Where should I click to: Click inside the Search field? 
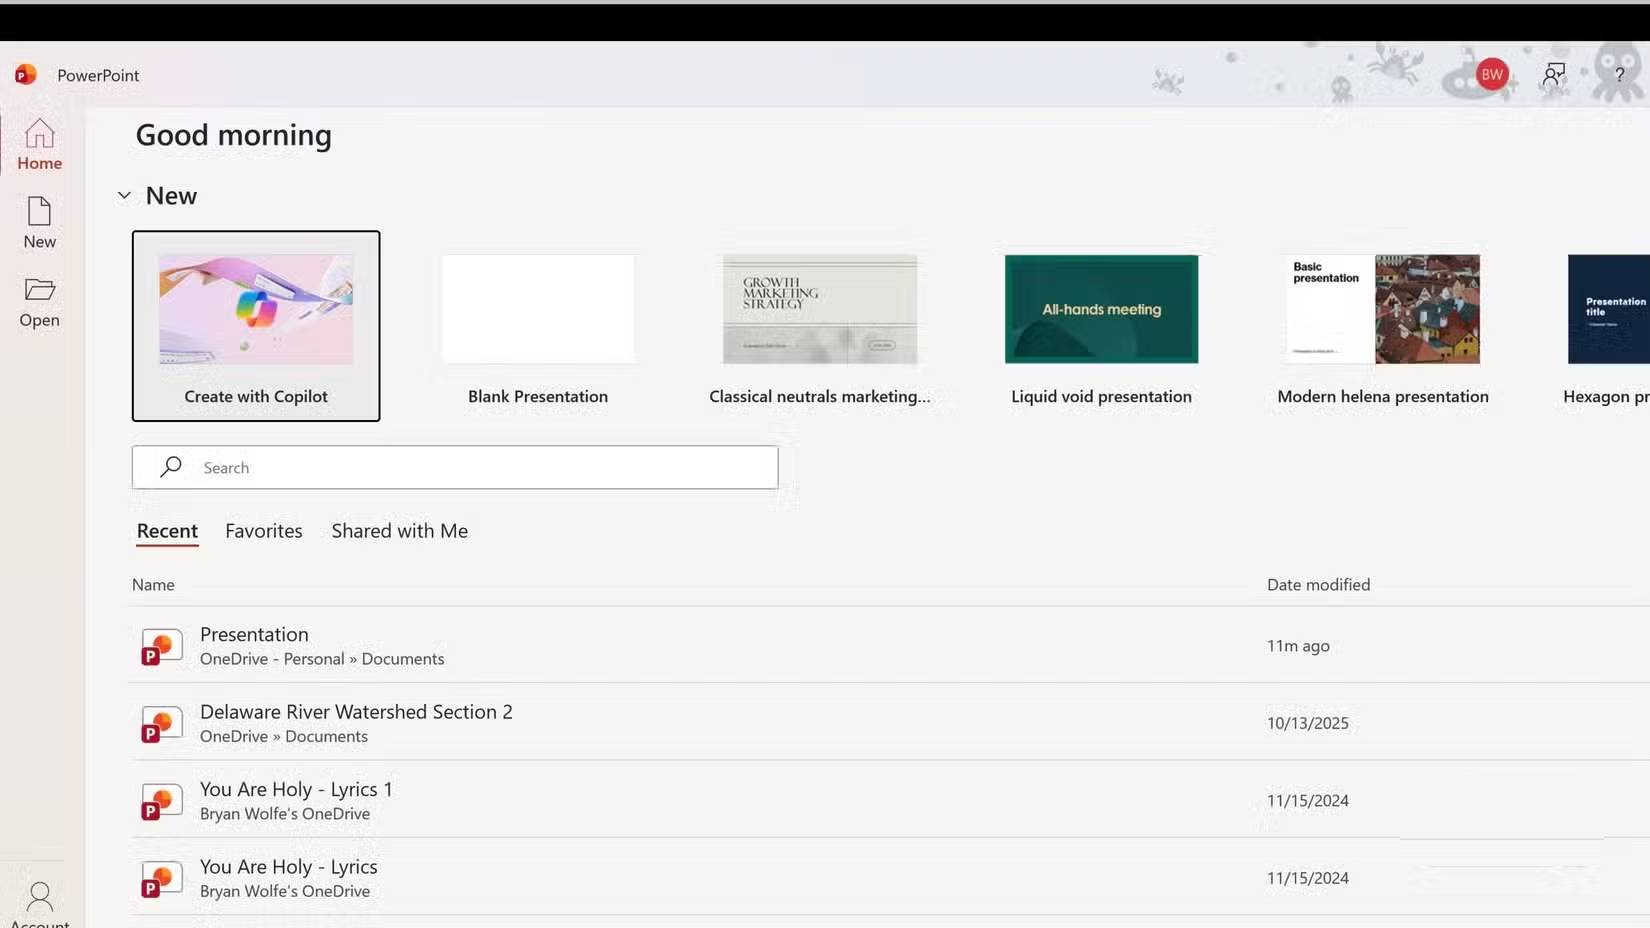(455, 467)
